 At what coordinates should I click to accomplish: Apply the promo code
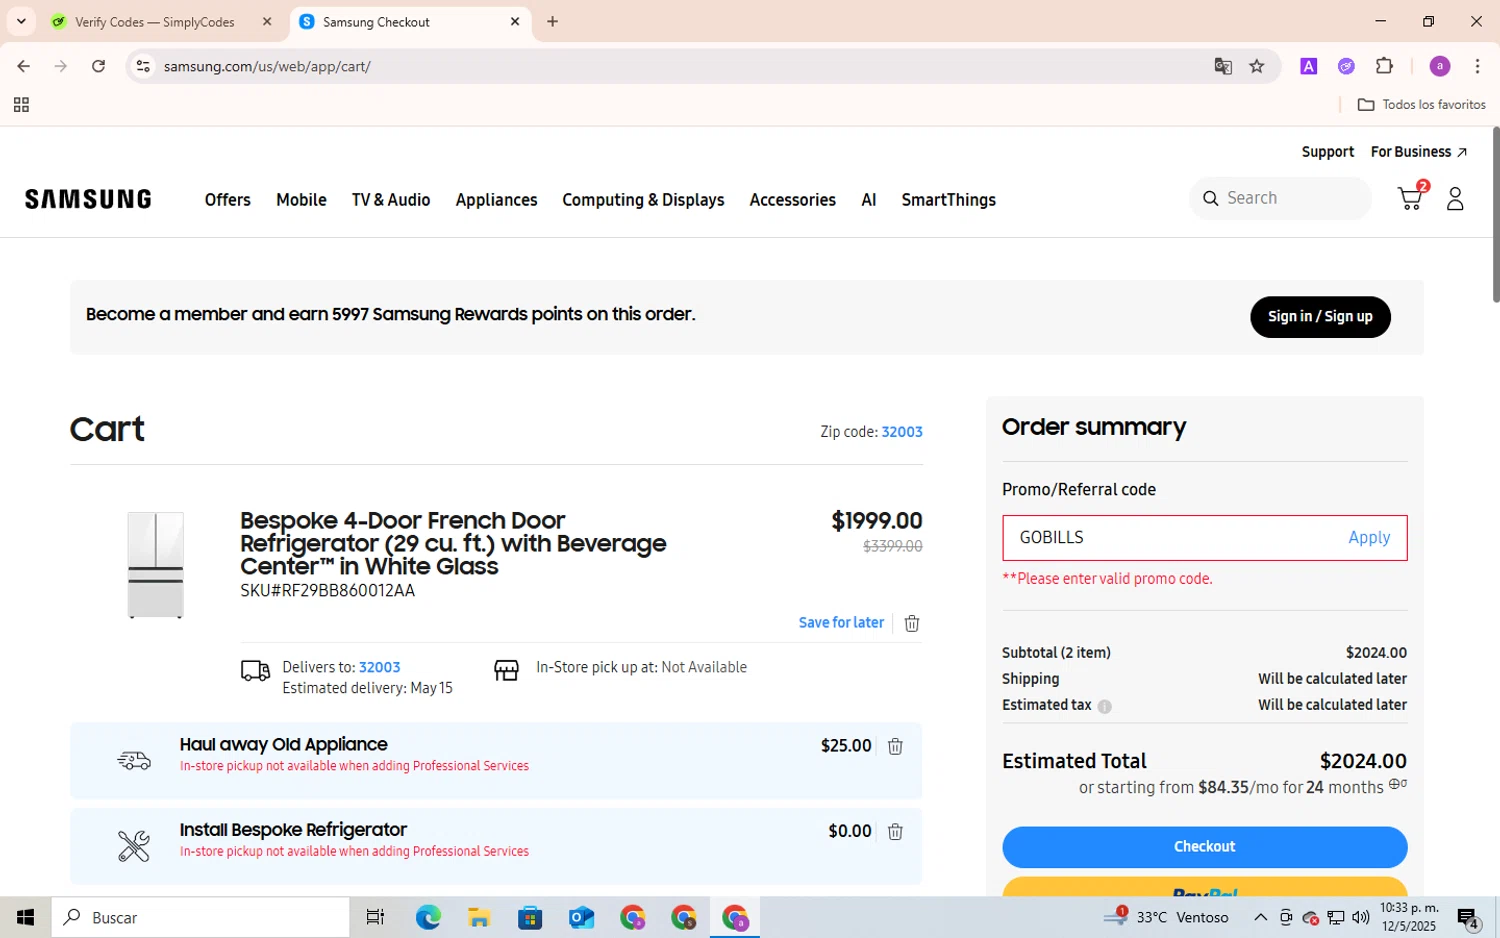1369,538
